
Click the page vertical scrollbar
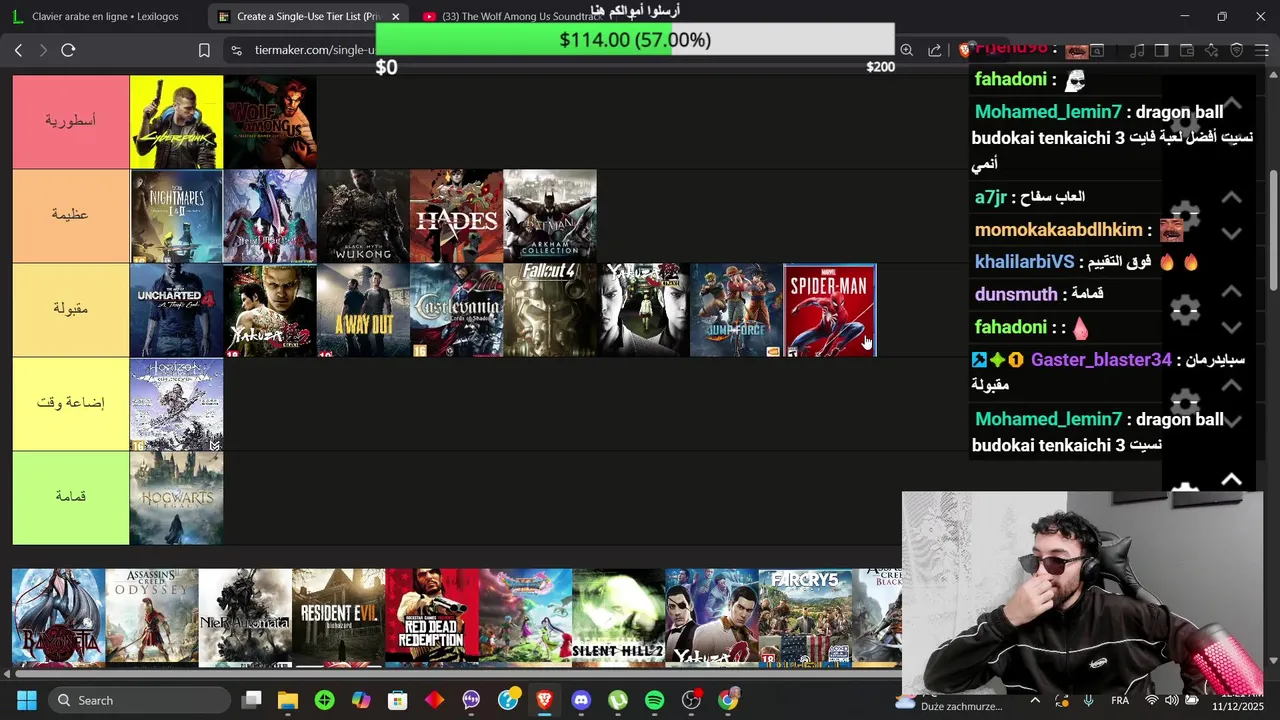coord(1273,230)
